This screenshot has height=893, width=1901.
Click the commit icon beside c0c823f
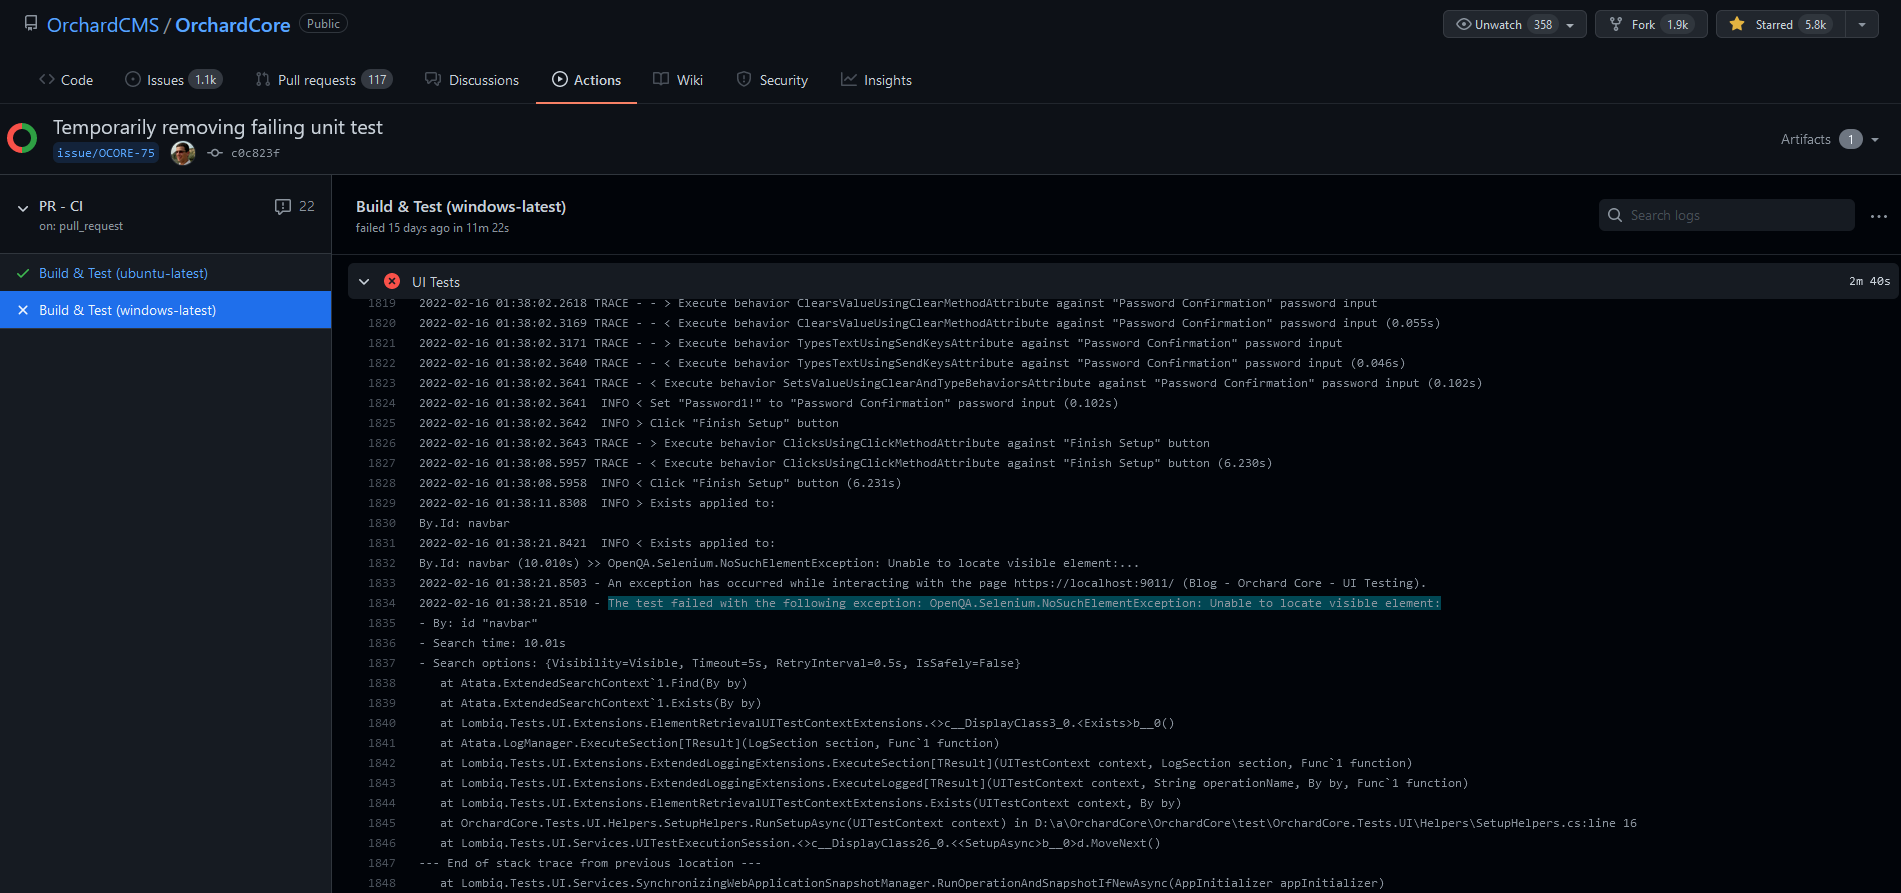(x=214, y=153)
